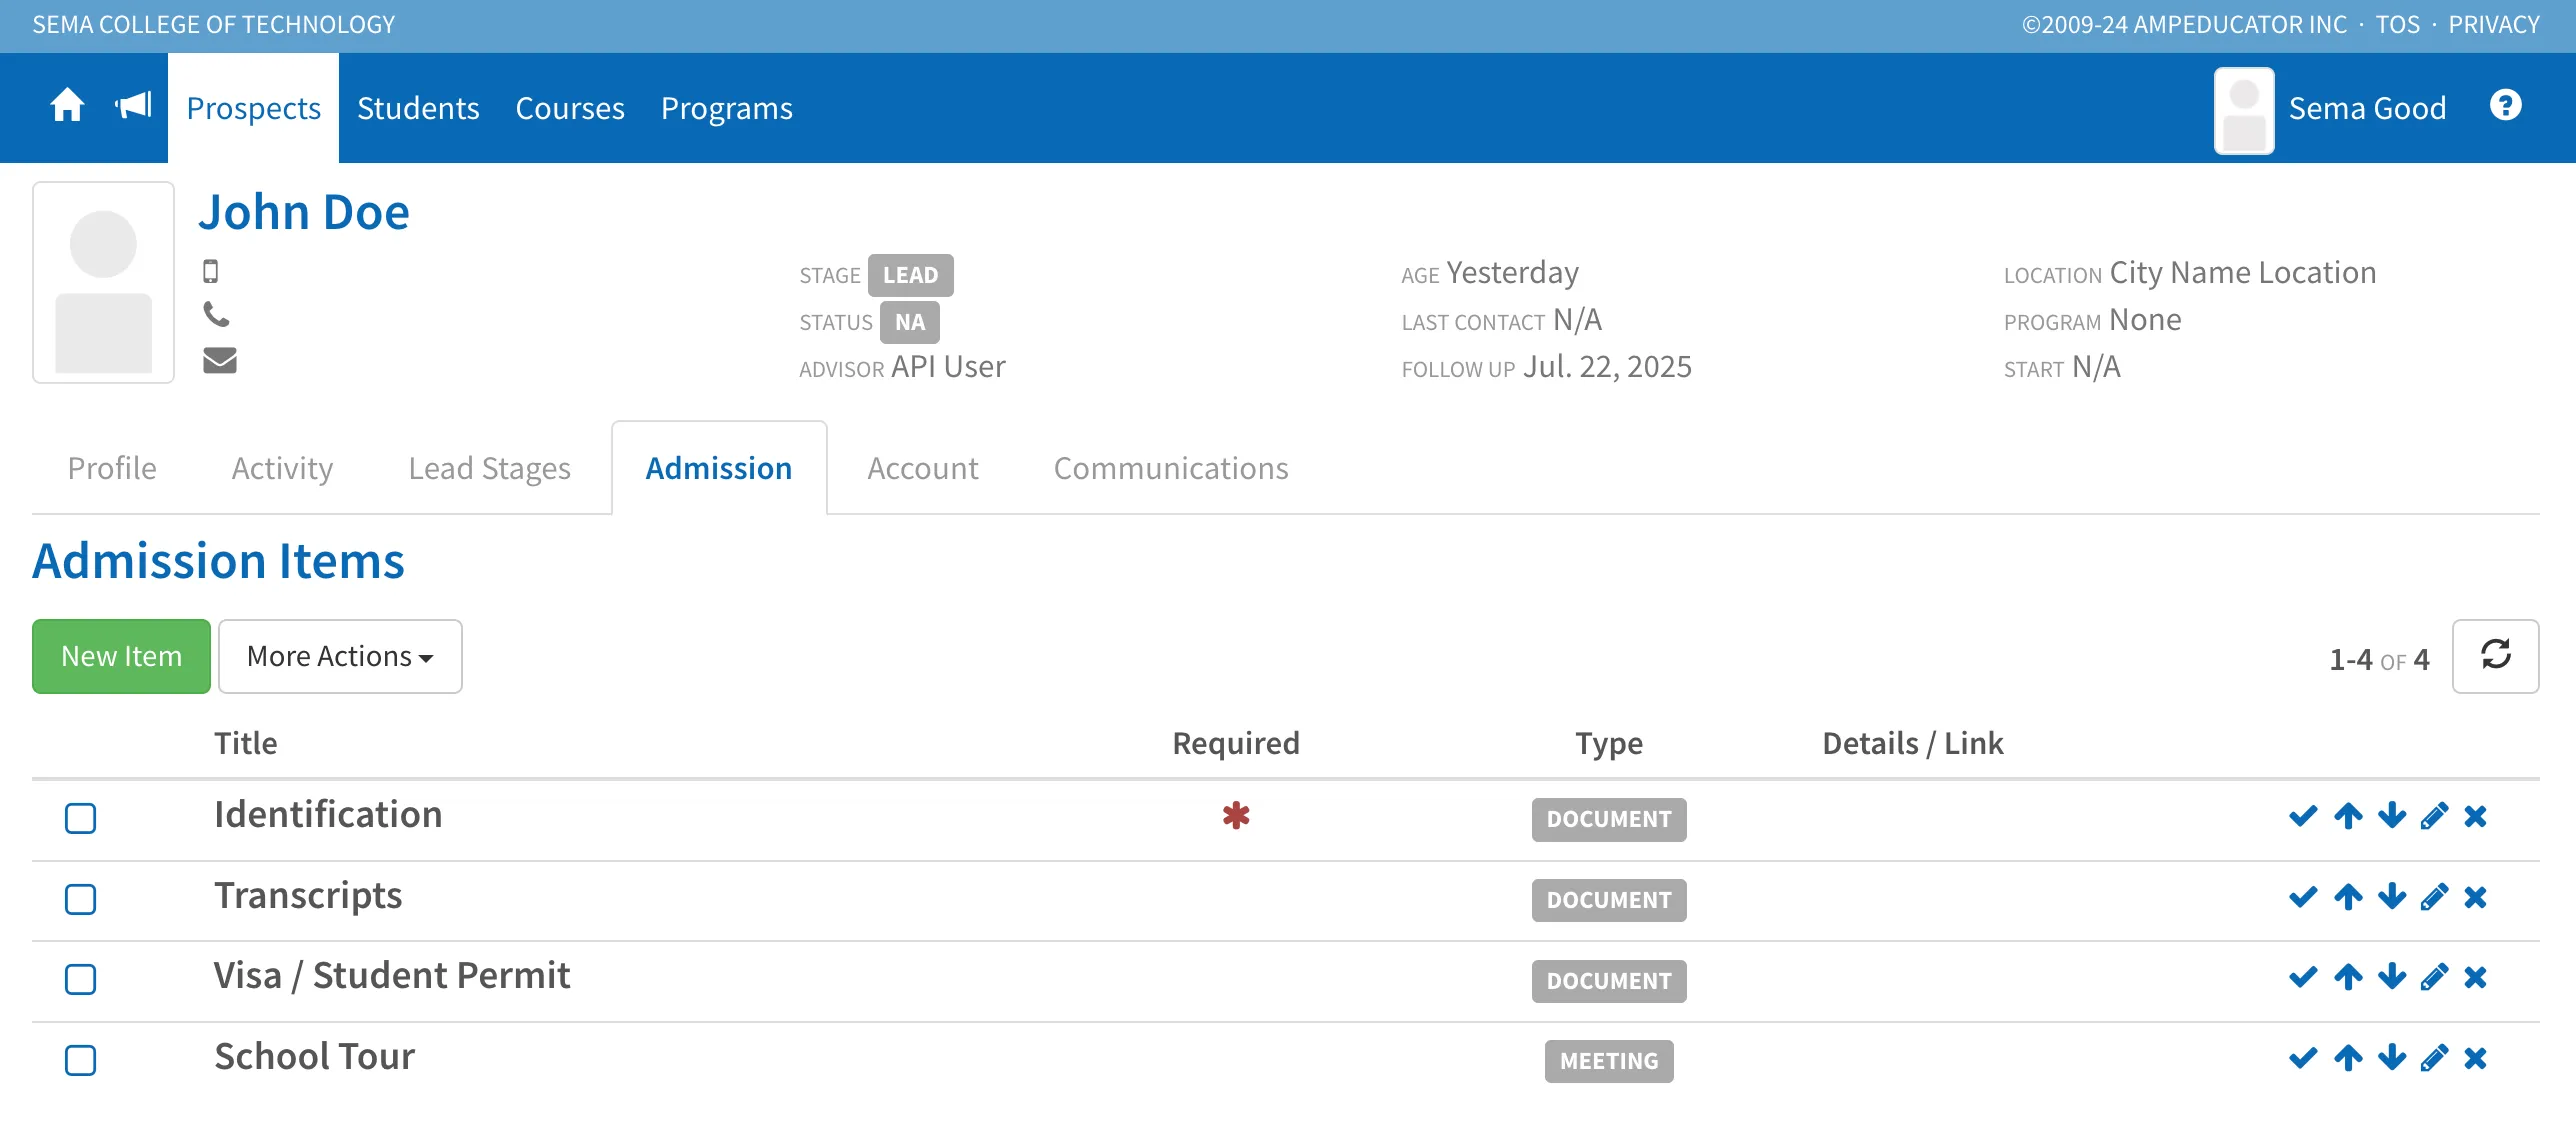2576x1122 pixels.
Task: Mark Identification item as complete
Action: tap(2302, 816)
